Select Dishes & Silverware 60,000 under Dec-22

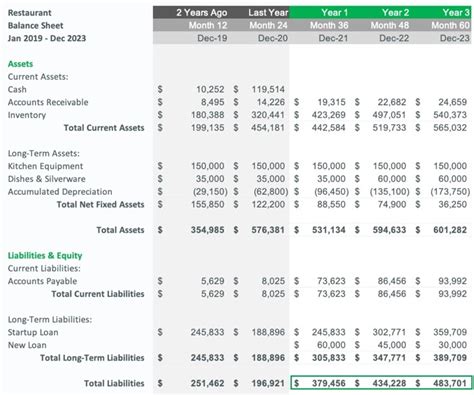click(x=392, y=179)
